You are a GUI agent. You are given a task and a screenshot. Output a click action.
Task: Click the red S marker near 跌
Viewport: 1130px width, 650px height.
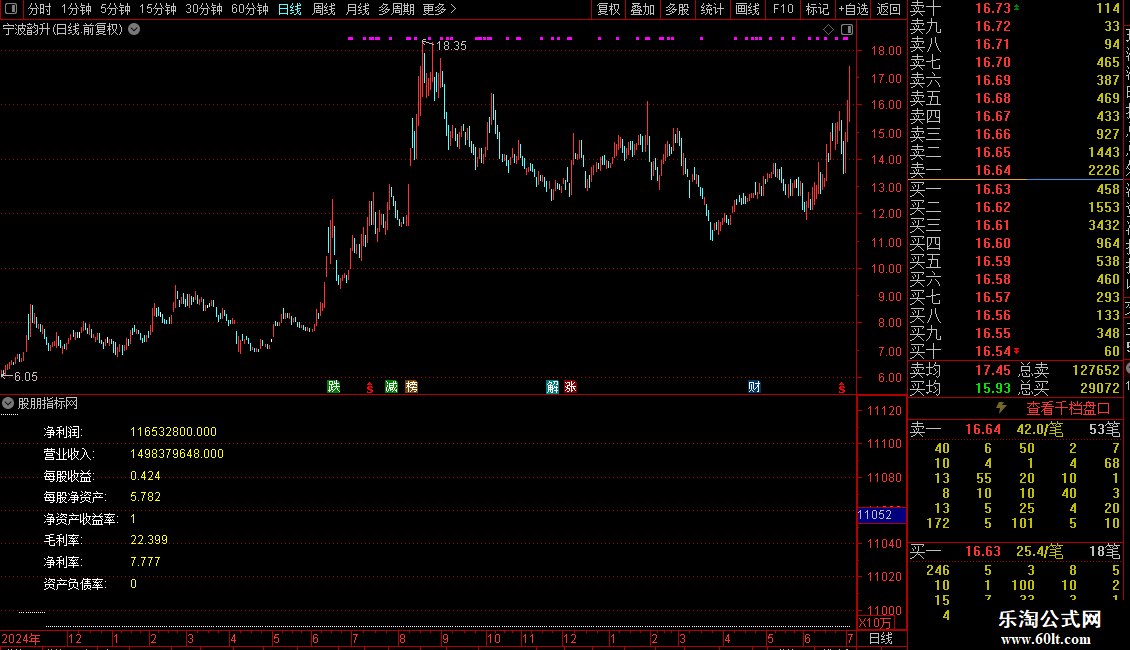point(370,388)
